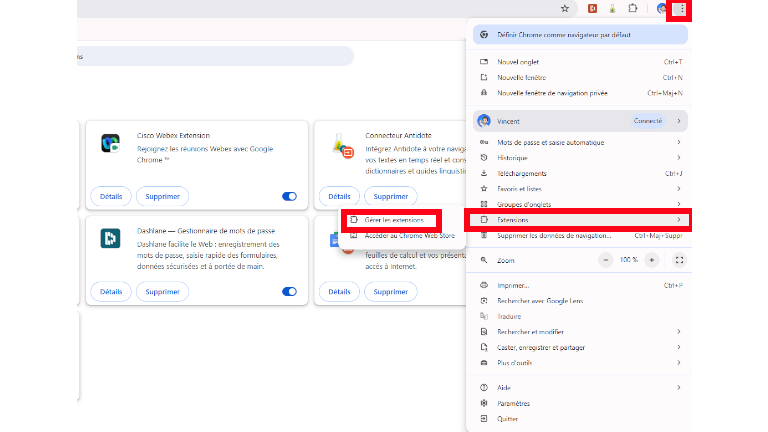Click the toolbox icon beside Plus d'outils
The width and height of the screenshot is (768, 432).
pos(484,363)
